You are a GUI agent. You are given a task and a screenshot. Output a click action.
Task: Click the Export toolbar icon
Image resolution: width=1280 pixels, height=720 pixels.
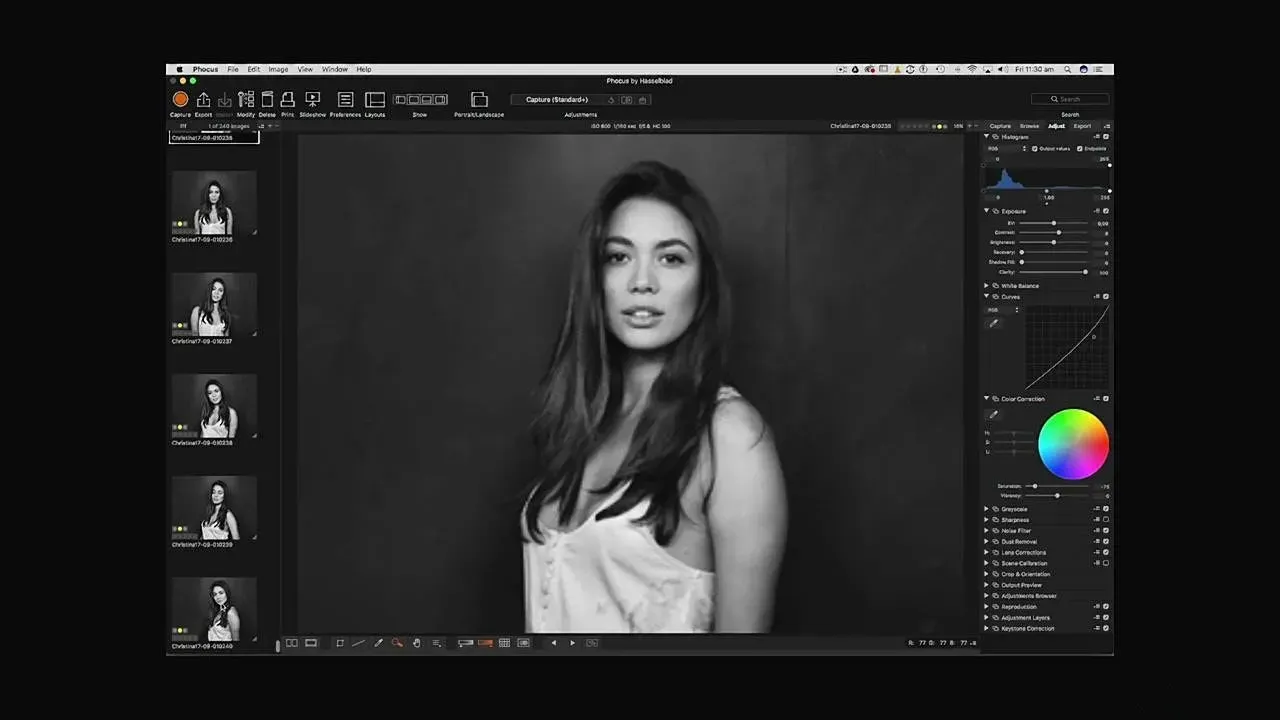point(203,99)
